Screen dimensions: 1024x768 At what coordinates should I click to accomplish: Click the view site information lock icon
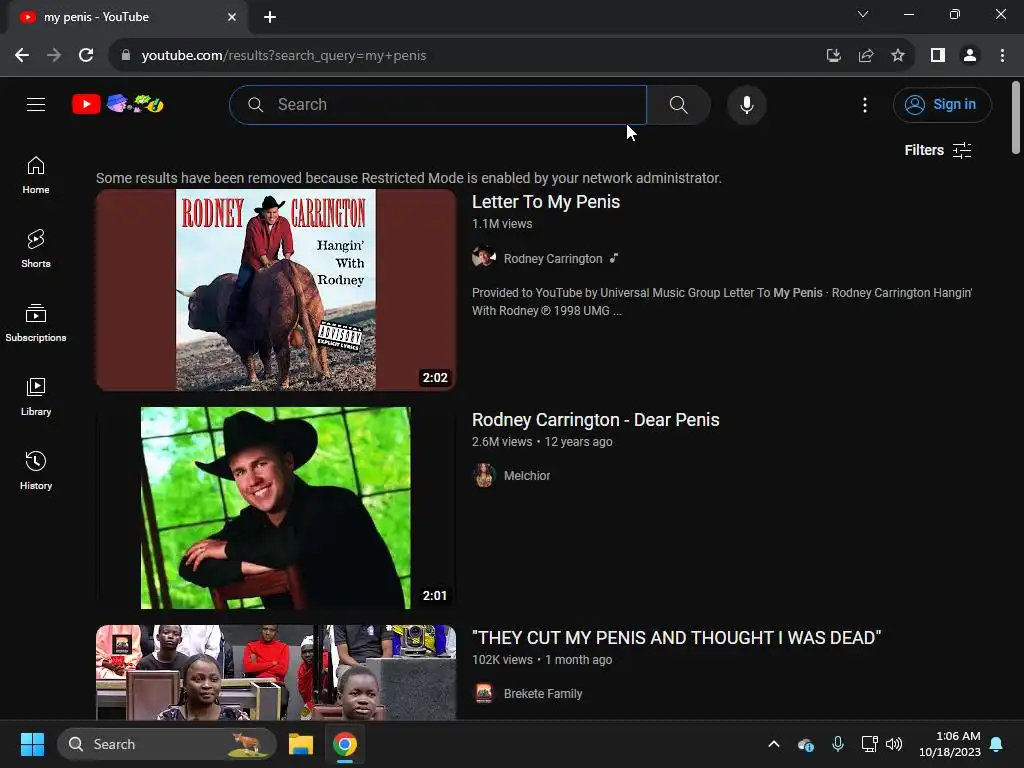(x=126, y=56)
